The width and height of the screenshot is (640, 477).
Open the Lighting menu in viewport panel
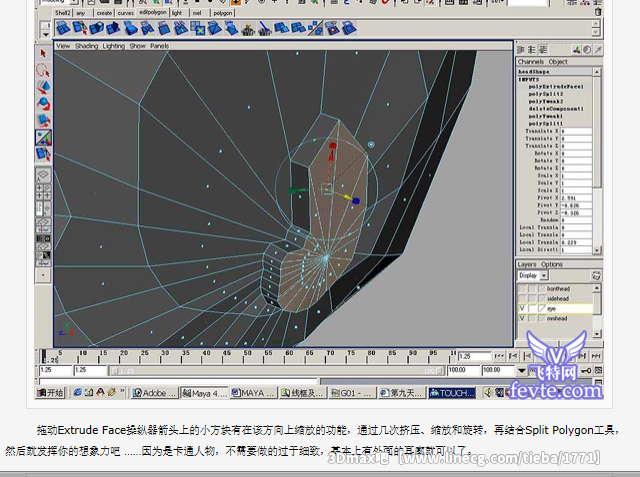(x=114, y=46)
